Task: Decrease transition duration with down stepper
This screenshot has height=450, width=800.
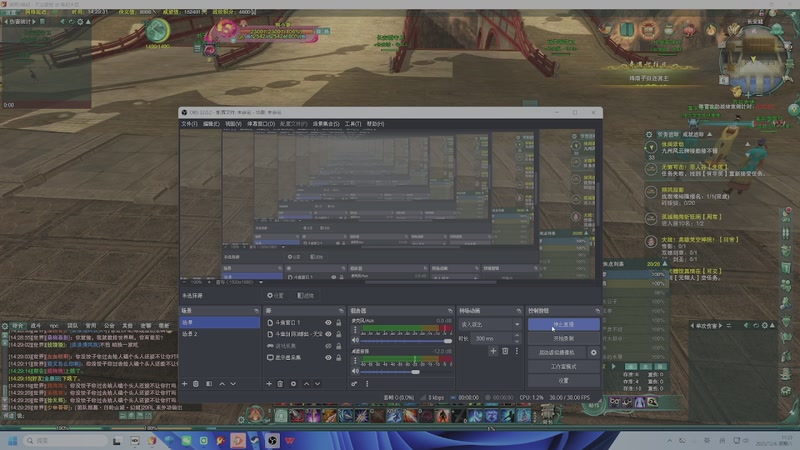Action: coord(517,341)
